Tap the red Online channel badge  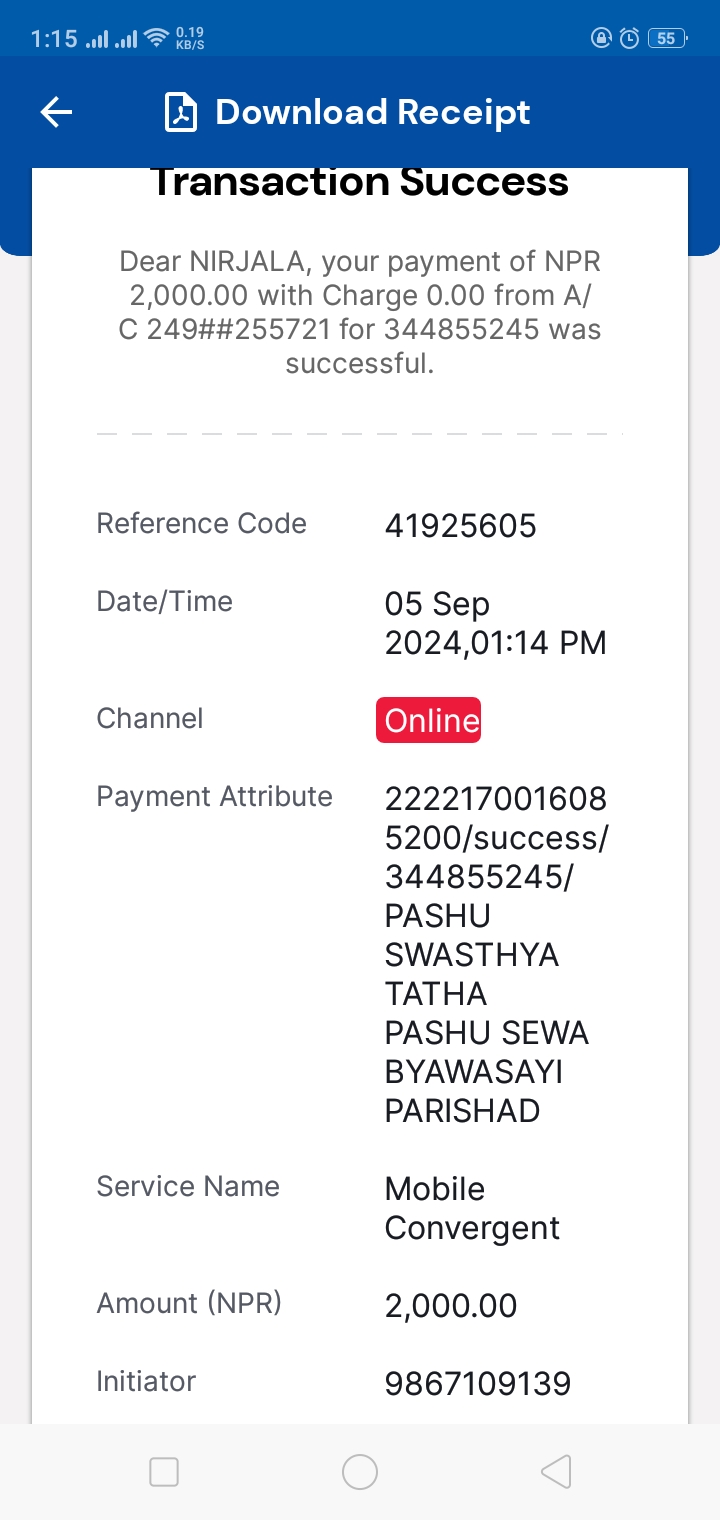(429, 720)
